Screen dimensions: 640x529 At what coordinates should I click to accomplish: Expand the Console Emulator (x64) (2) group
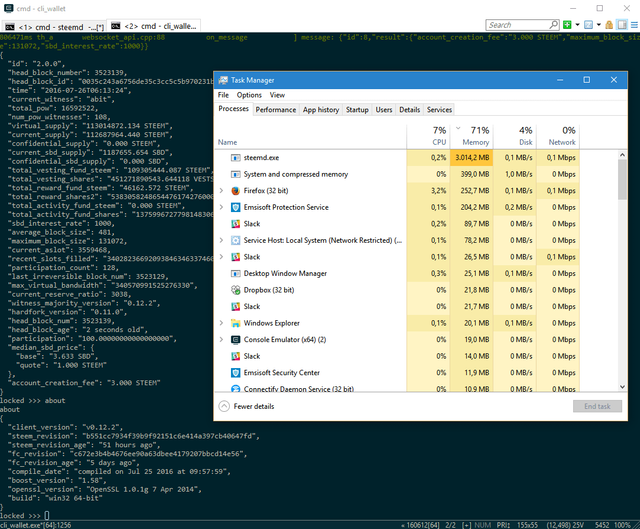pos(222,340)
